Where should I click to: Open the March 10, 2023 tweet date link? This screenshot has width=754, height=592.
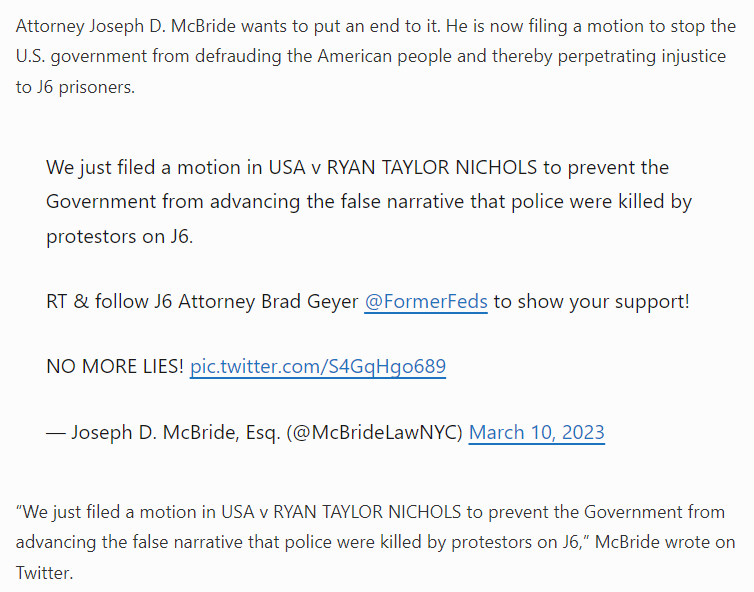coord(536,432)
